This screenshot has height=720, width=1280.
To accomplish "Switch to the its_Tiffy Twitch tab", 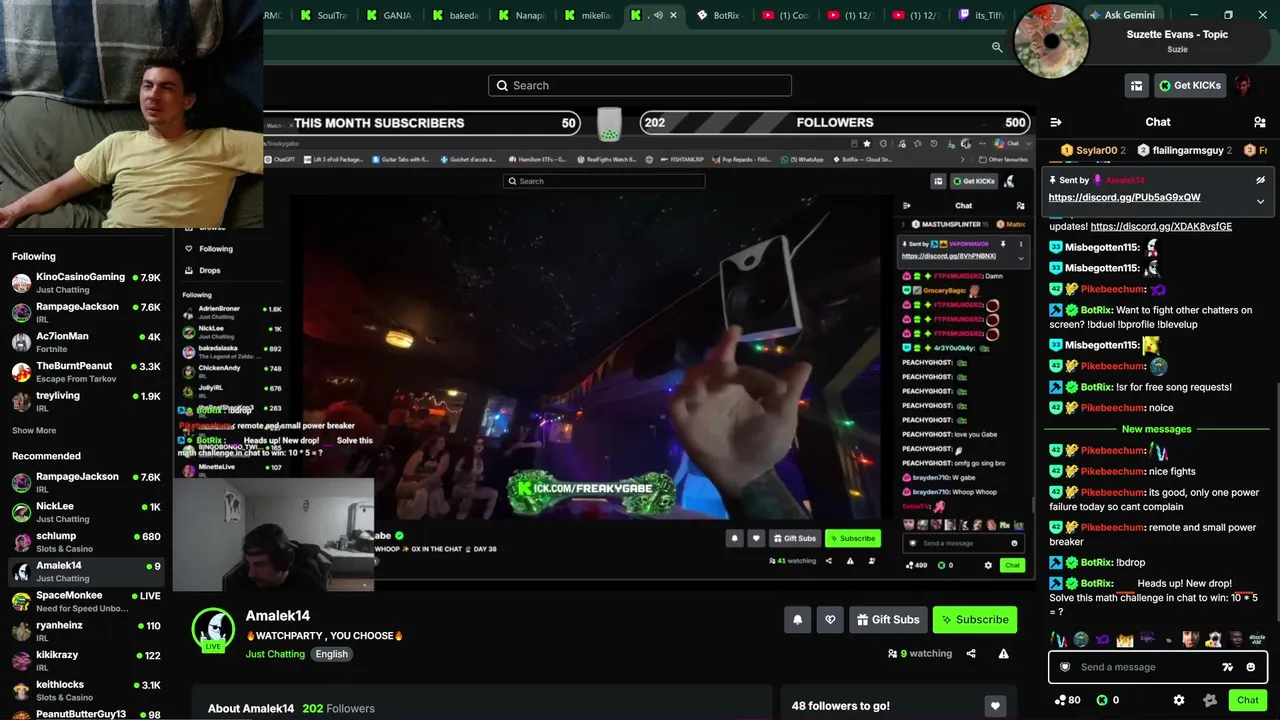I will click(982, 15).
